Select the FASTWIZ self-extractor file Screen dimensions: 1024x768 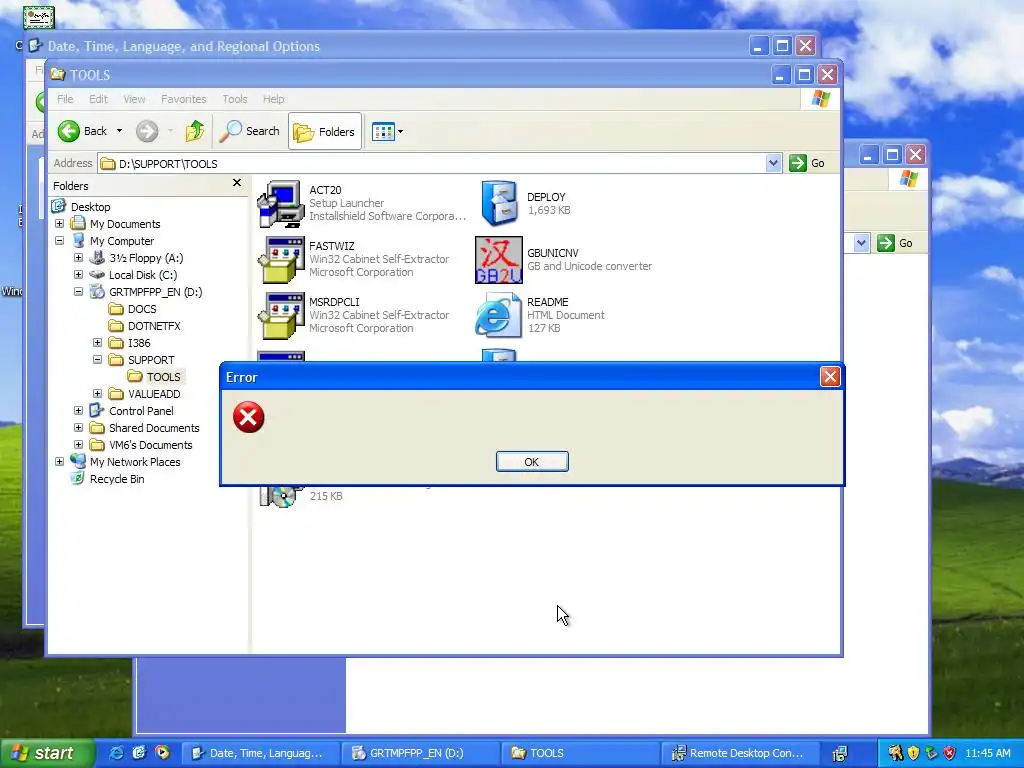(354, 259)
